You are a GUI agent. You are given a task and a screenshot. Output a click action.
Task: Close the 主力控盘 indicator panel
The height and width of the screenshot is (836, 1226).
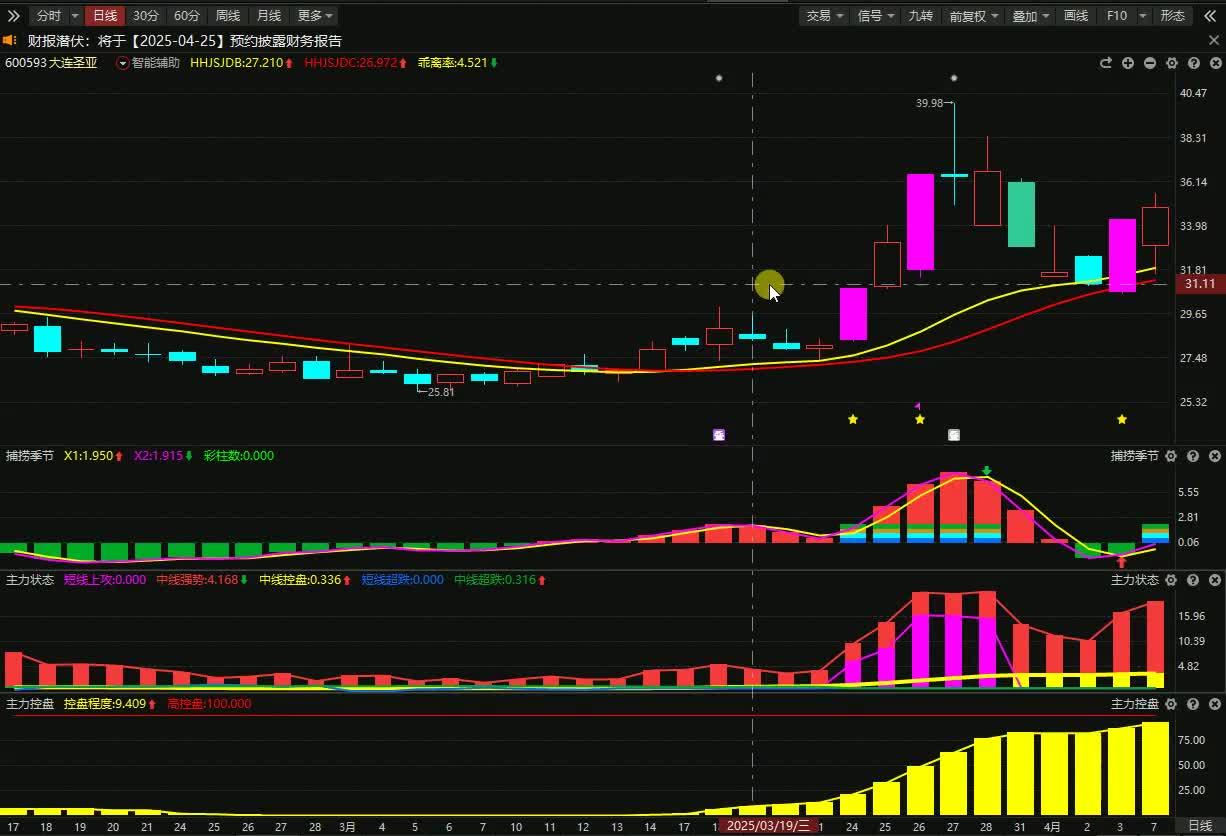(x=1215, y=704)
